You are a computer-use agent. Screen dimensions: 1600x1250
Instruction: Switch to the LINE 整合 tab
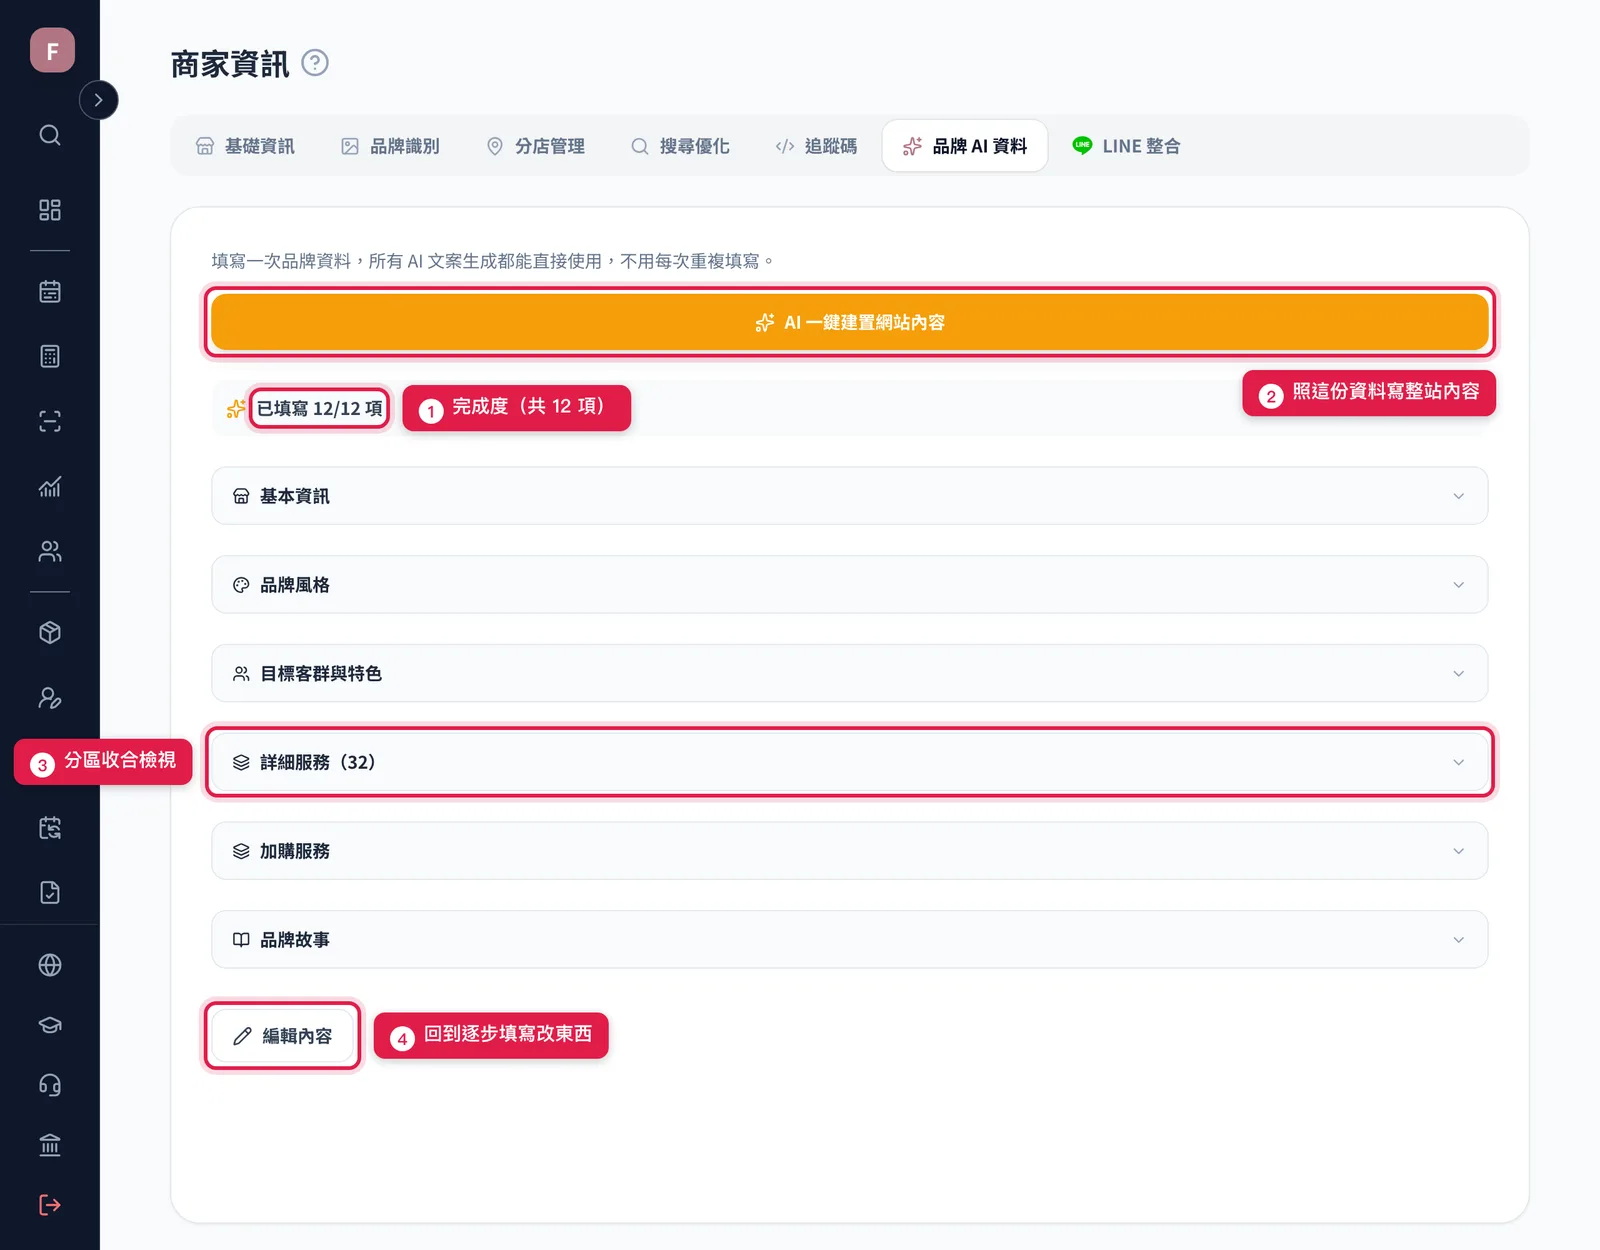pos(1126,146)
